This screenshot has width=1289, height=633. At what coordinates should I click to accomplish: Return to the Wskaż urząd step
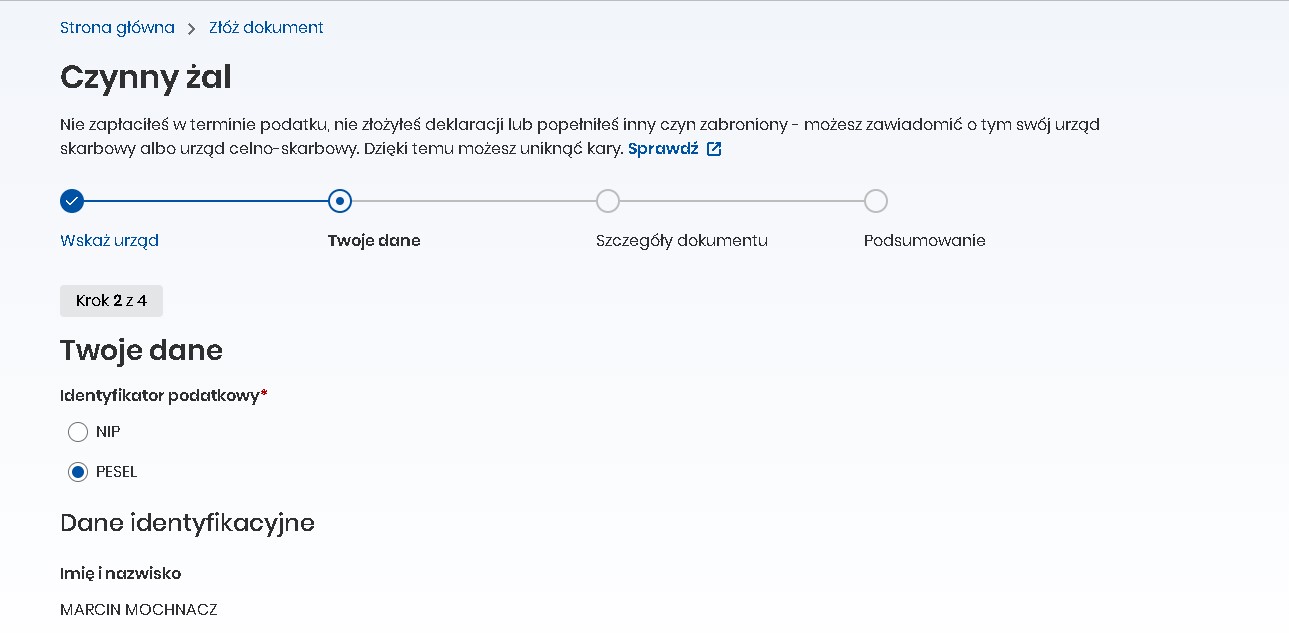[109, 240]
